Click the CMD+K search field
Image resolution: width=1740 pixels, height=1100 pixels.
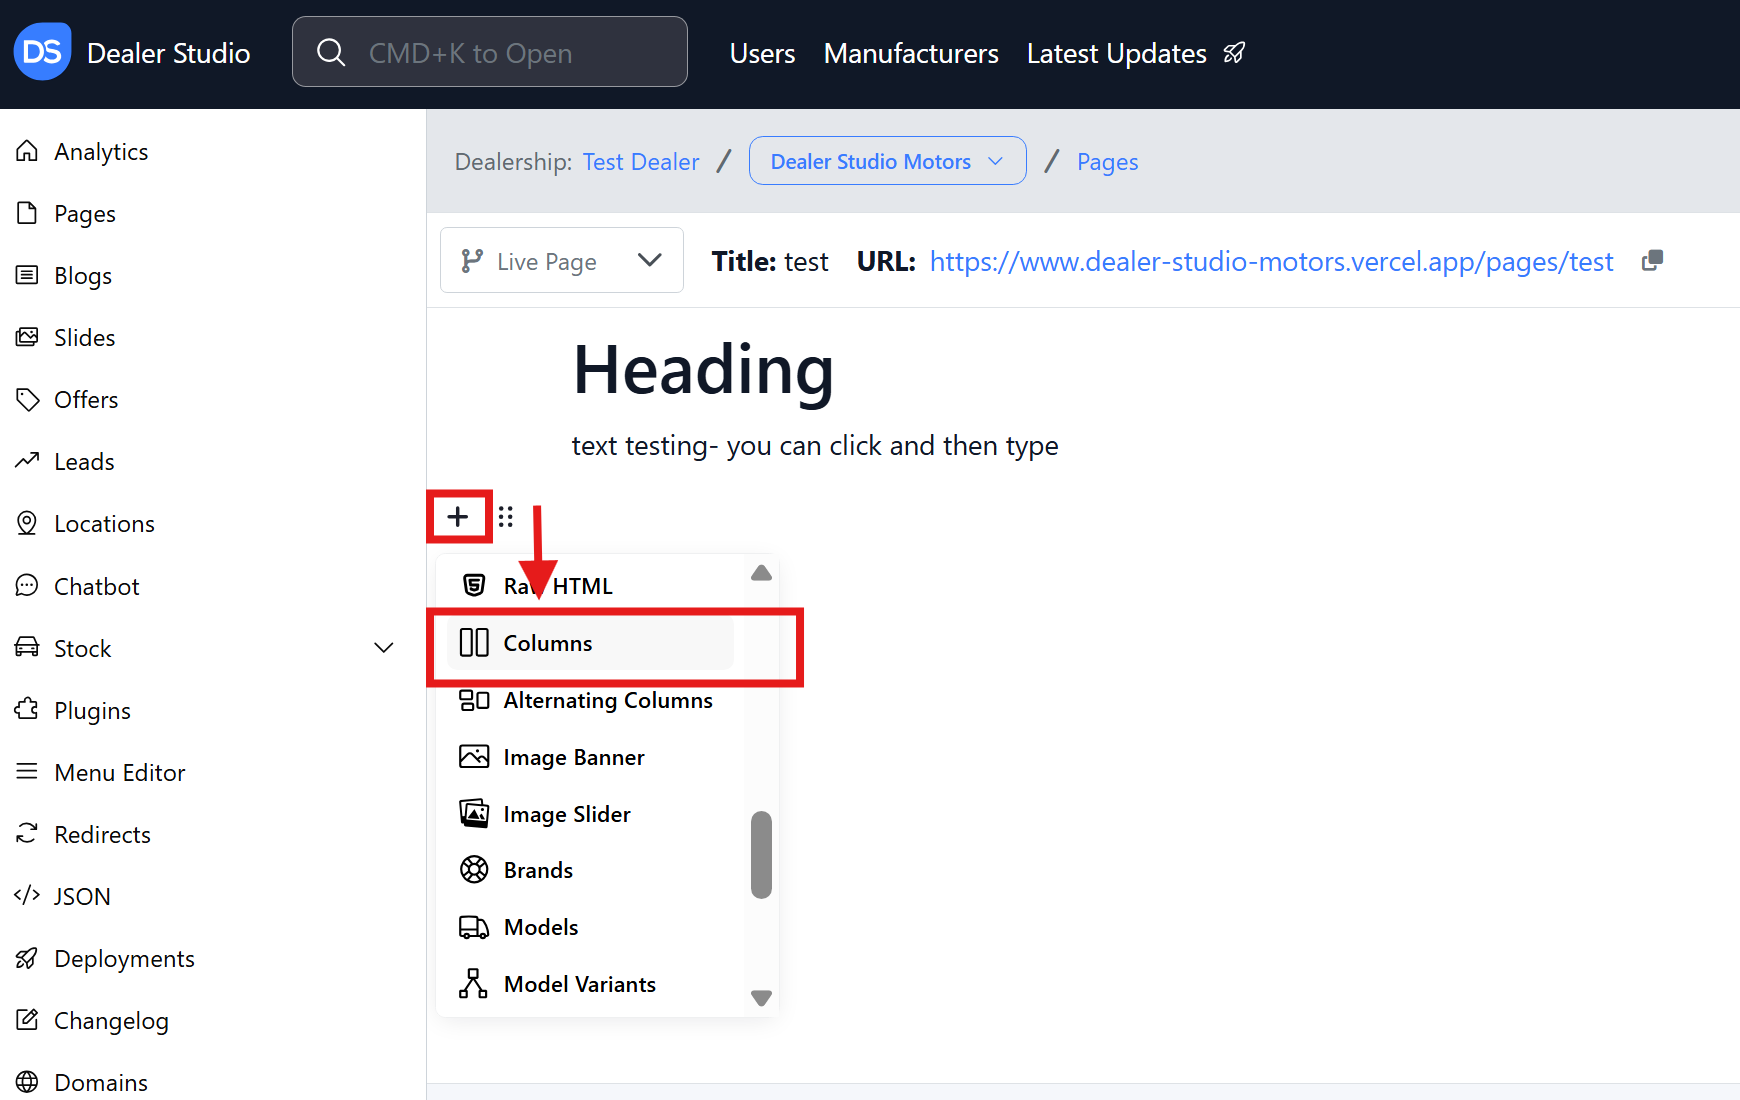[x=490, y=52]
